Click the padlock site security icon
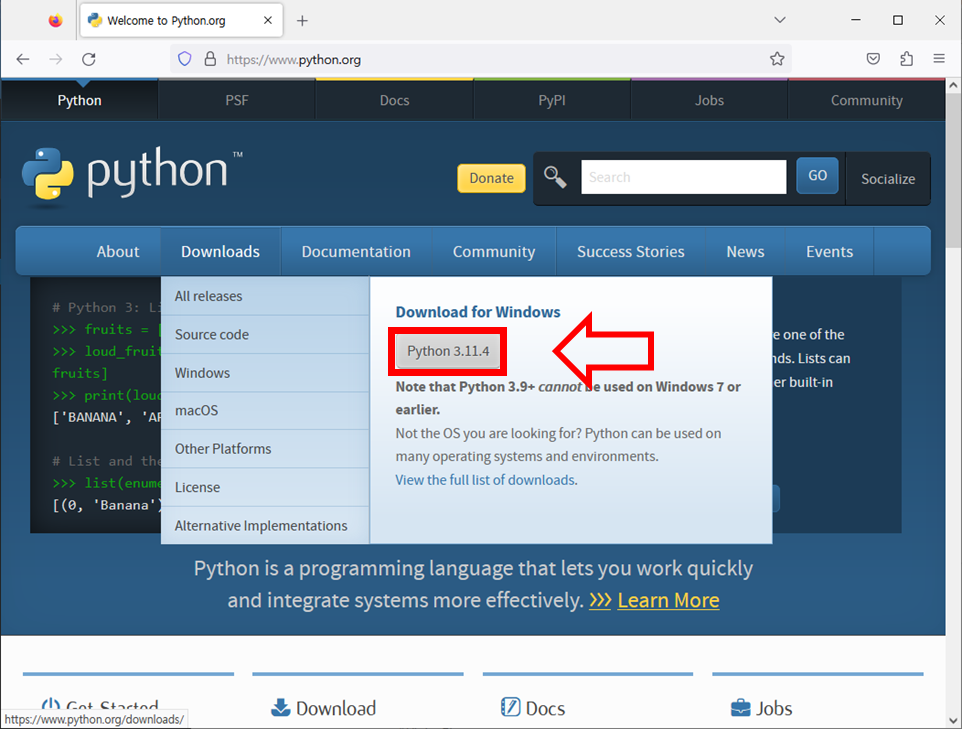962x729 pixels. coord(210,59)
